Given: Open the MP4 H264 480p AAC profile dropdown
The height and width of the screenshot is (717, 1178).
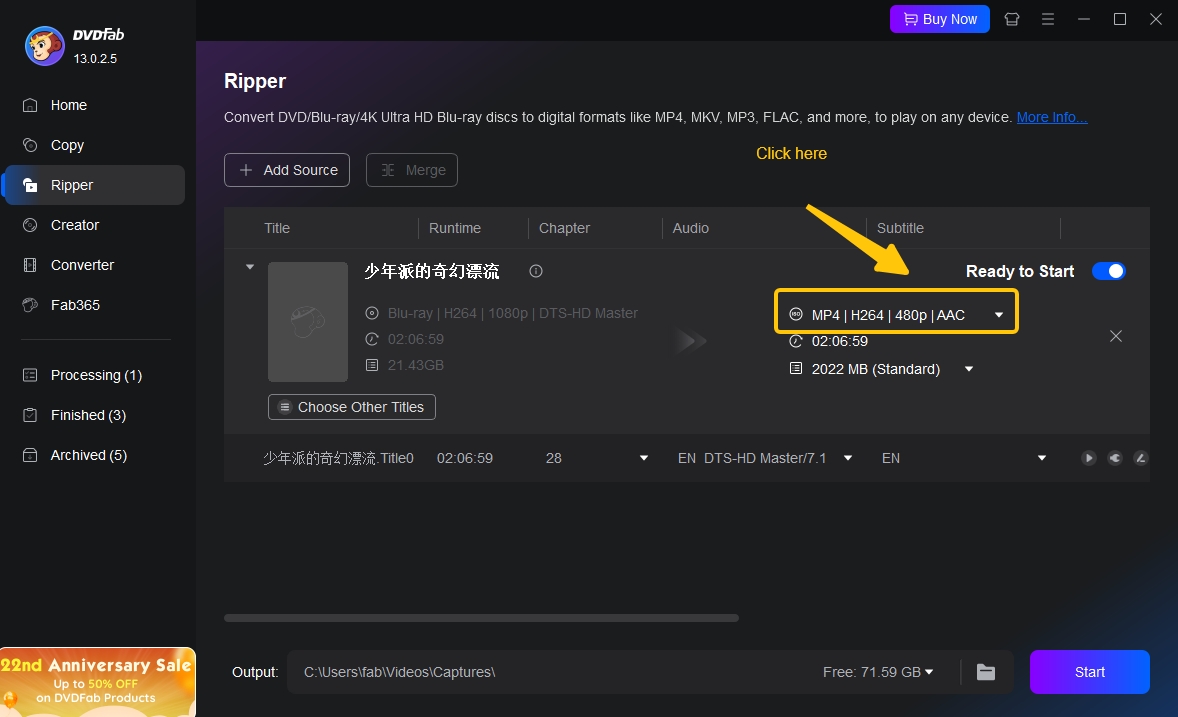Looking at the screenshot, I should [896, 313].
